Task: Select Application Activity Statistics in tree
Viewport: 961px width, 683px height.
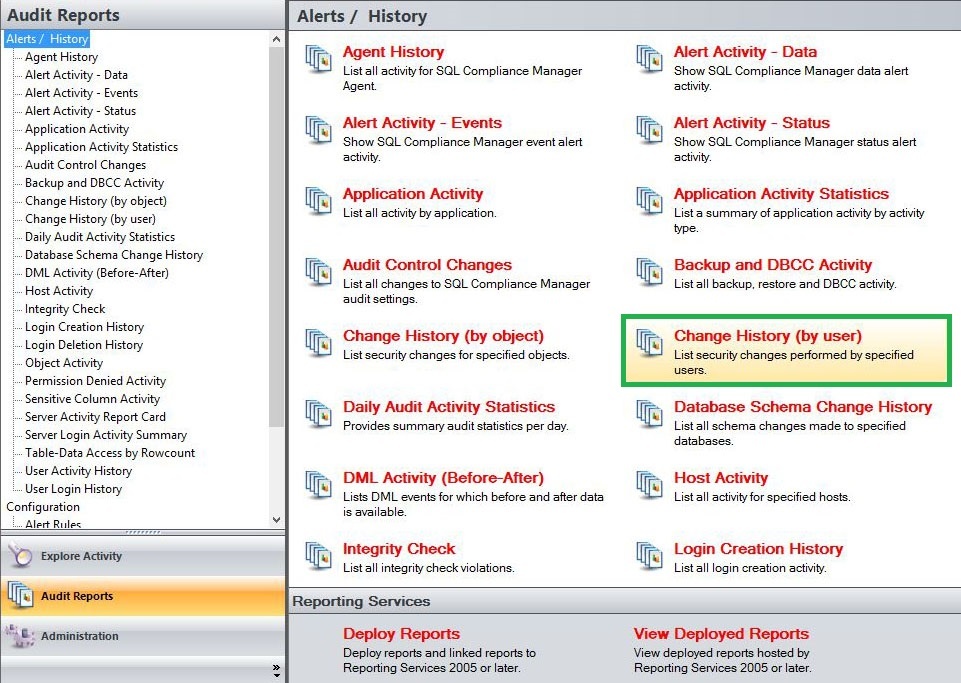Action: [101, 147]
